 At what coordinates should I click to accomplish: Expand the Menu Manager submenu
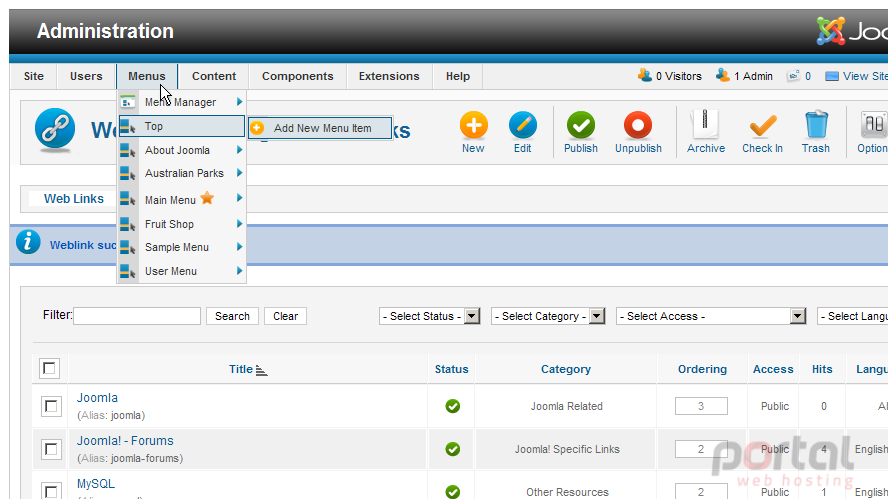click(240, 101)
